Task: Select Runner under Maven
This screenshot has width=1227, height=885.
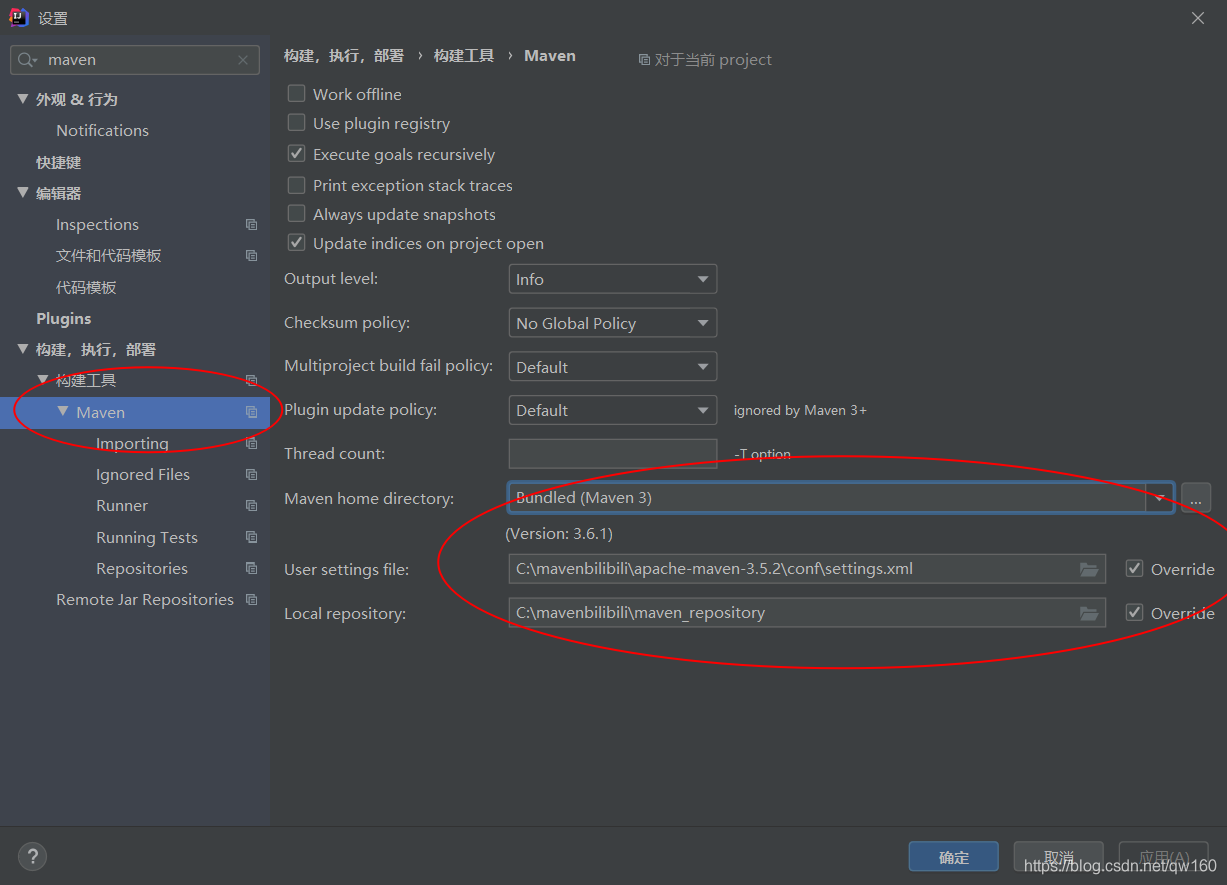Action: click(122, 506)
